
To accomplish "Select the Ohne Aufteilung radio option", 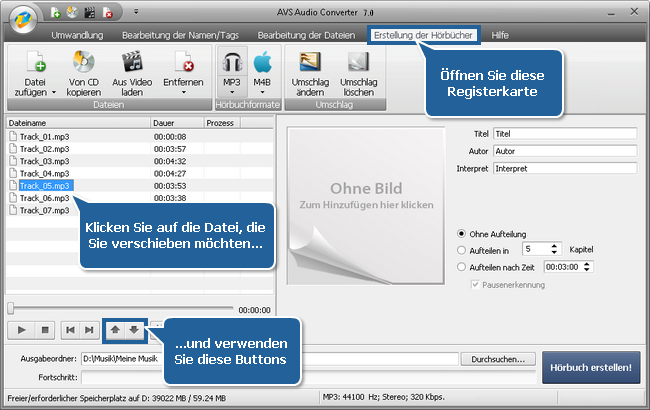I will (460, 232).
